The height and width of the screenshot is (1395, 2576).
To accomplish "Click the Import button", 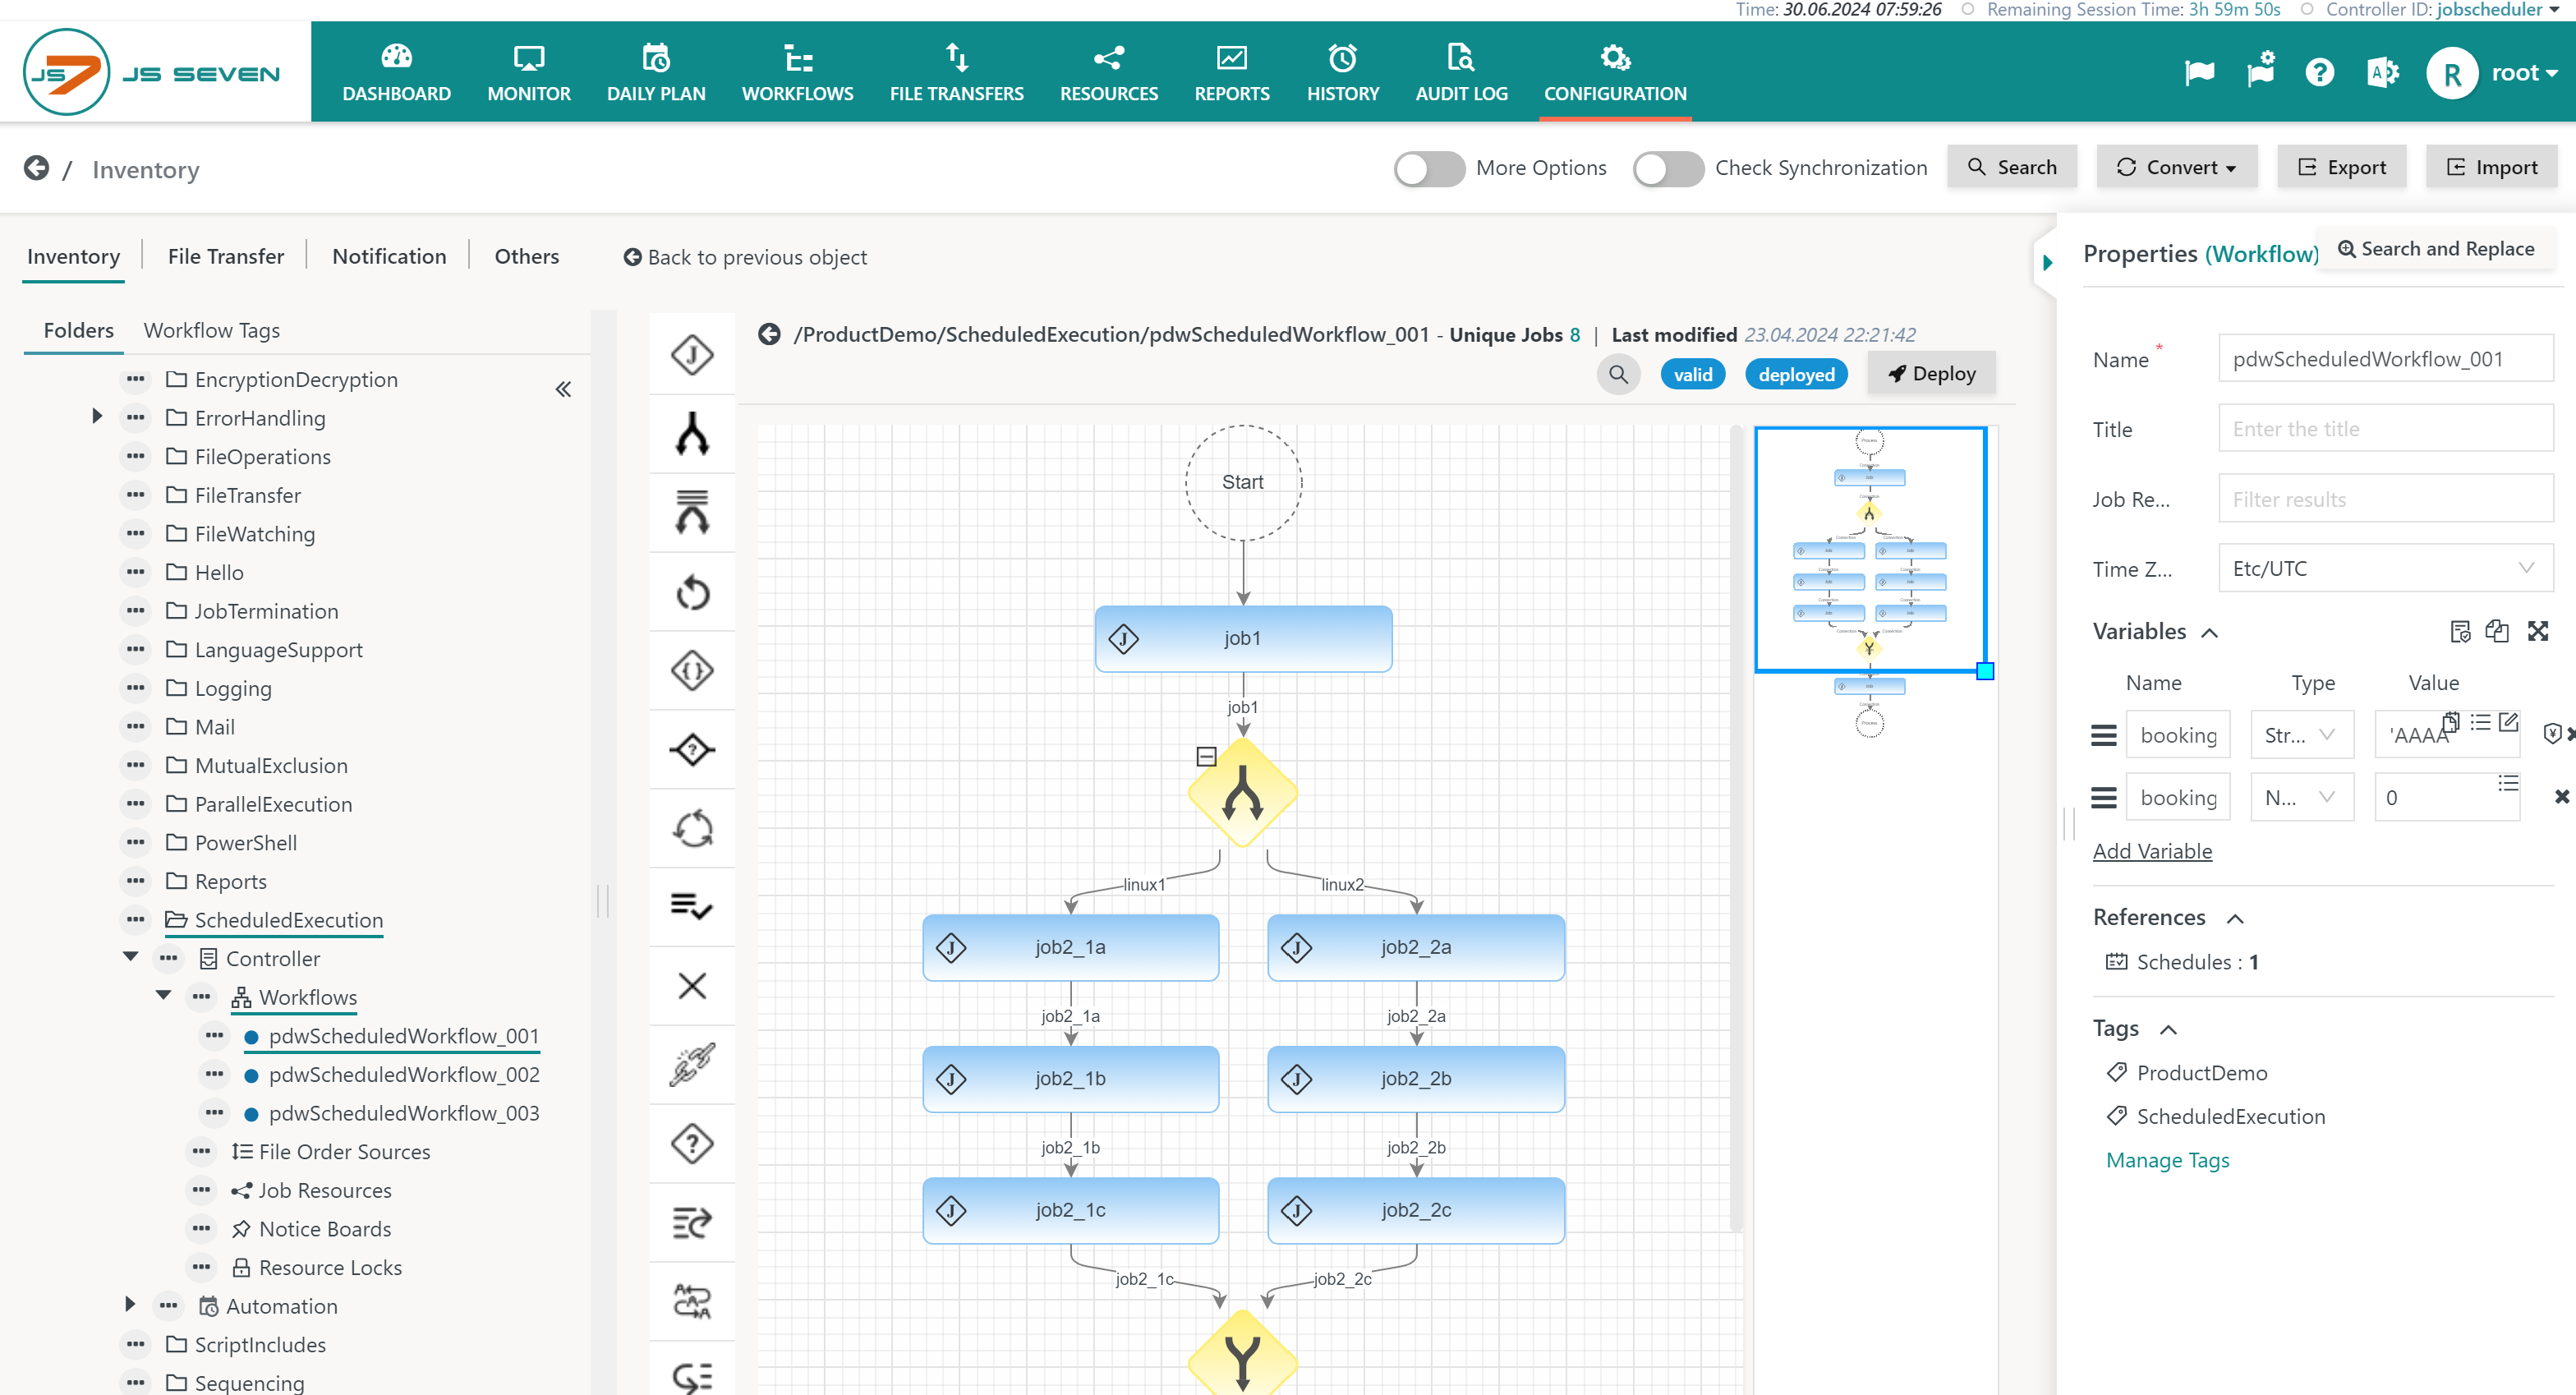I will click(2491, 167).
